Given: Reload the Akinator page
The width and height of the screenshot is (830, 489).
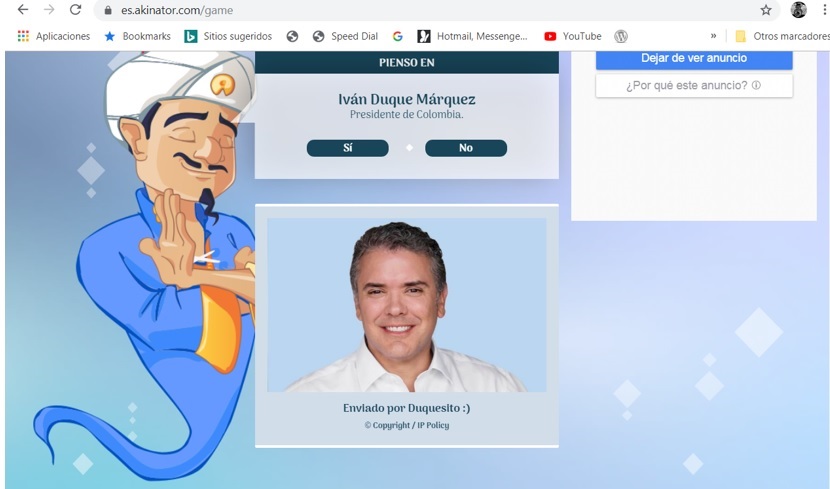Looking at the screenshot, I should (x=75, y=10).
